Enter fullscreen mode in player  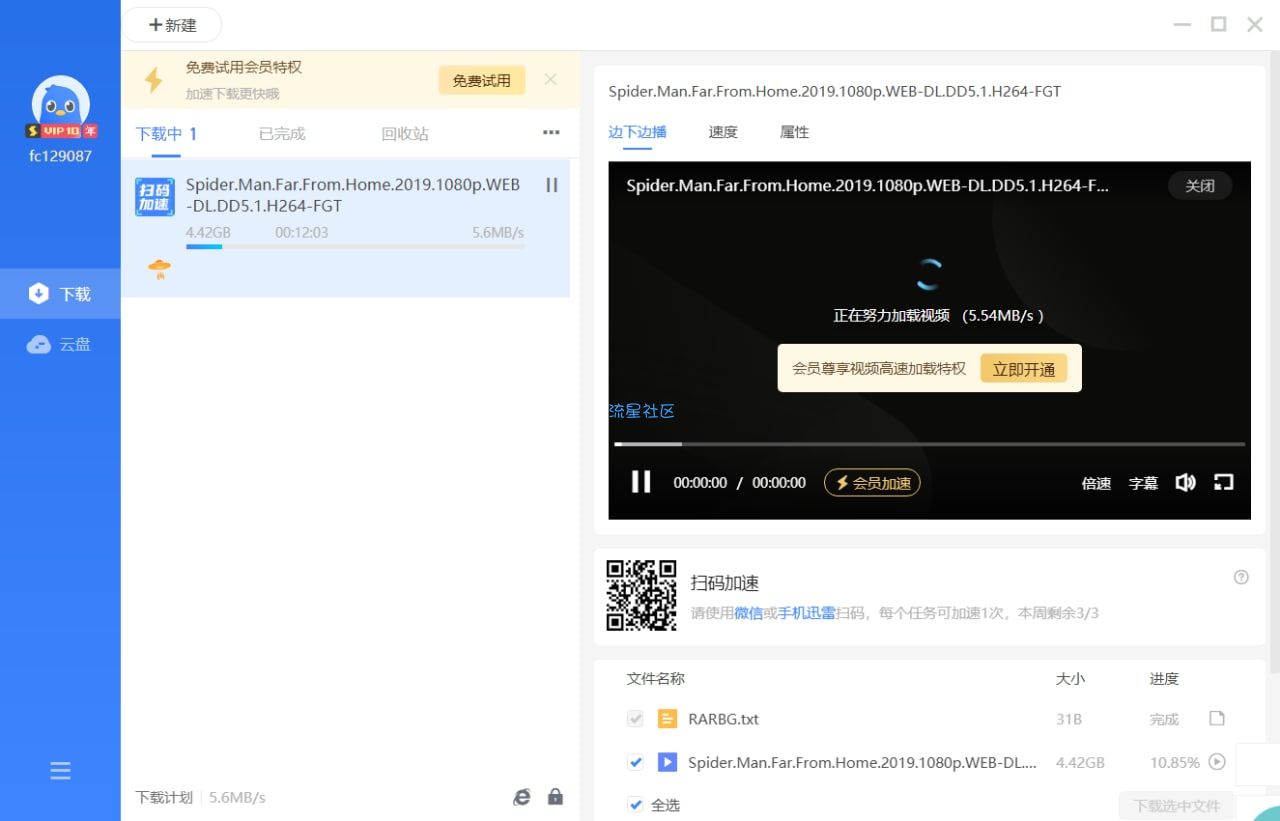(x=1223, y=482)
